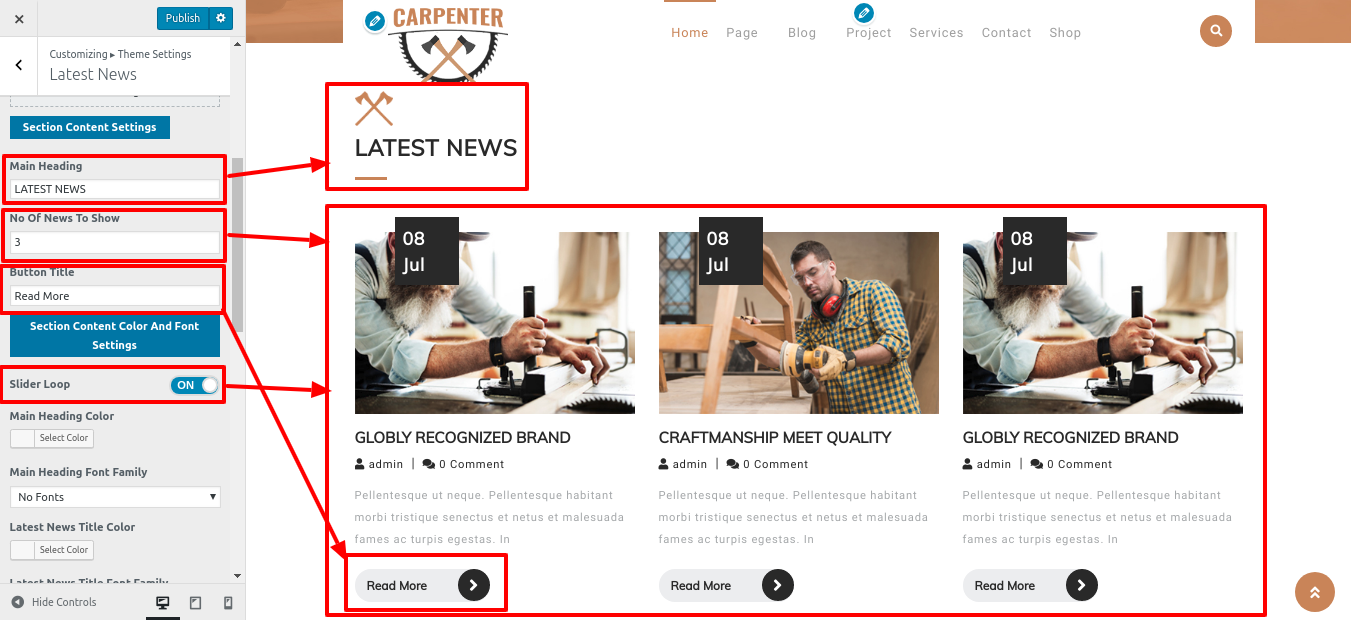Go back using the left chevron arrow

pyautogui.click(x=19, y=65)
